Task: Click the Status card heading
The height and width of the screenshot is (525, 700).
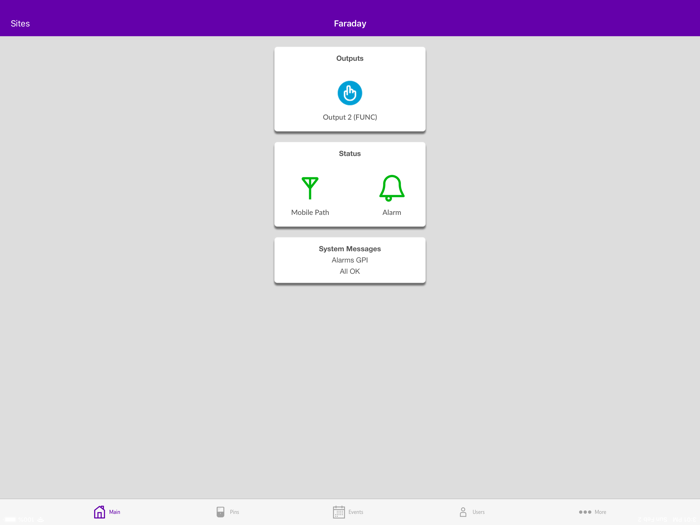Action: coord(350,154)
